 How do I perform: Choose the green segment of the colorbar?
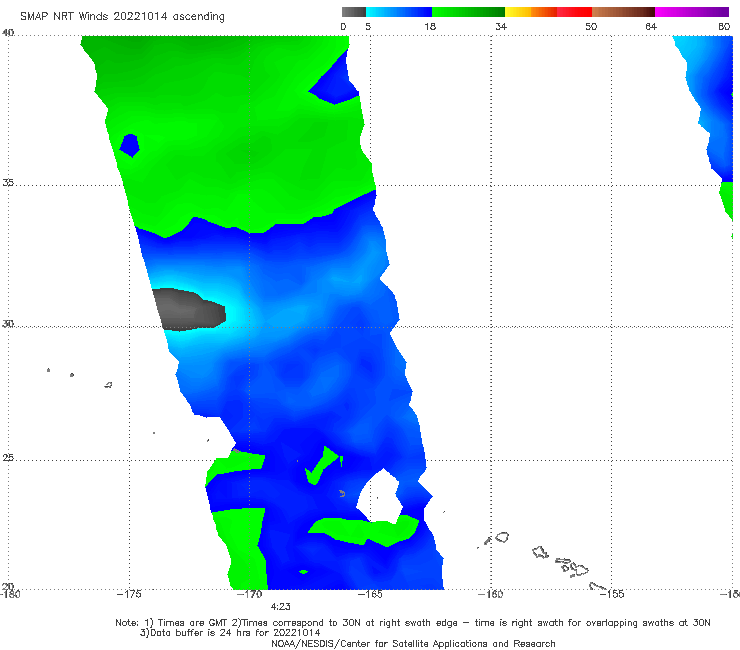[468, 12]
